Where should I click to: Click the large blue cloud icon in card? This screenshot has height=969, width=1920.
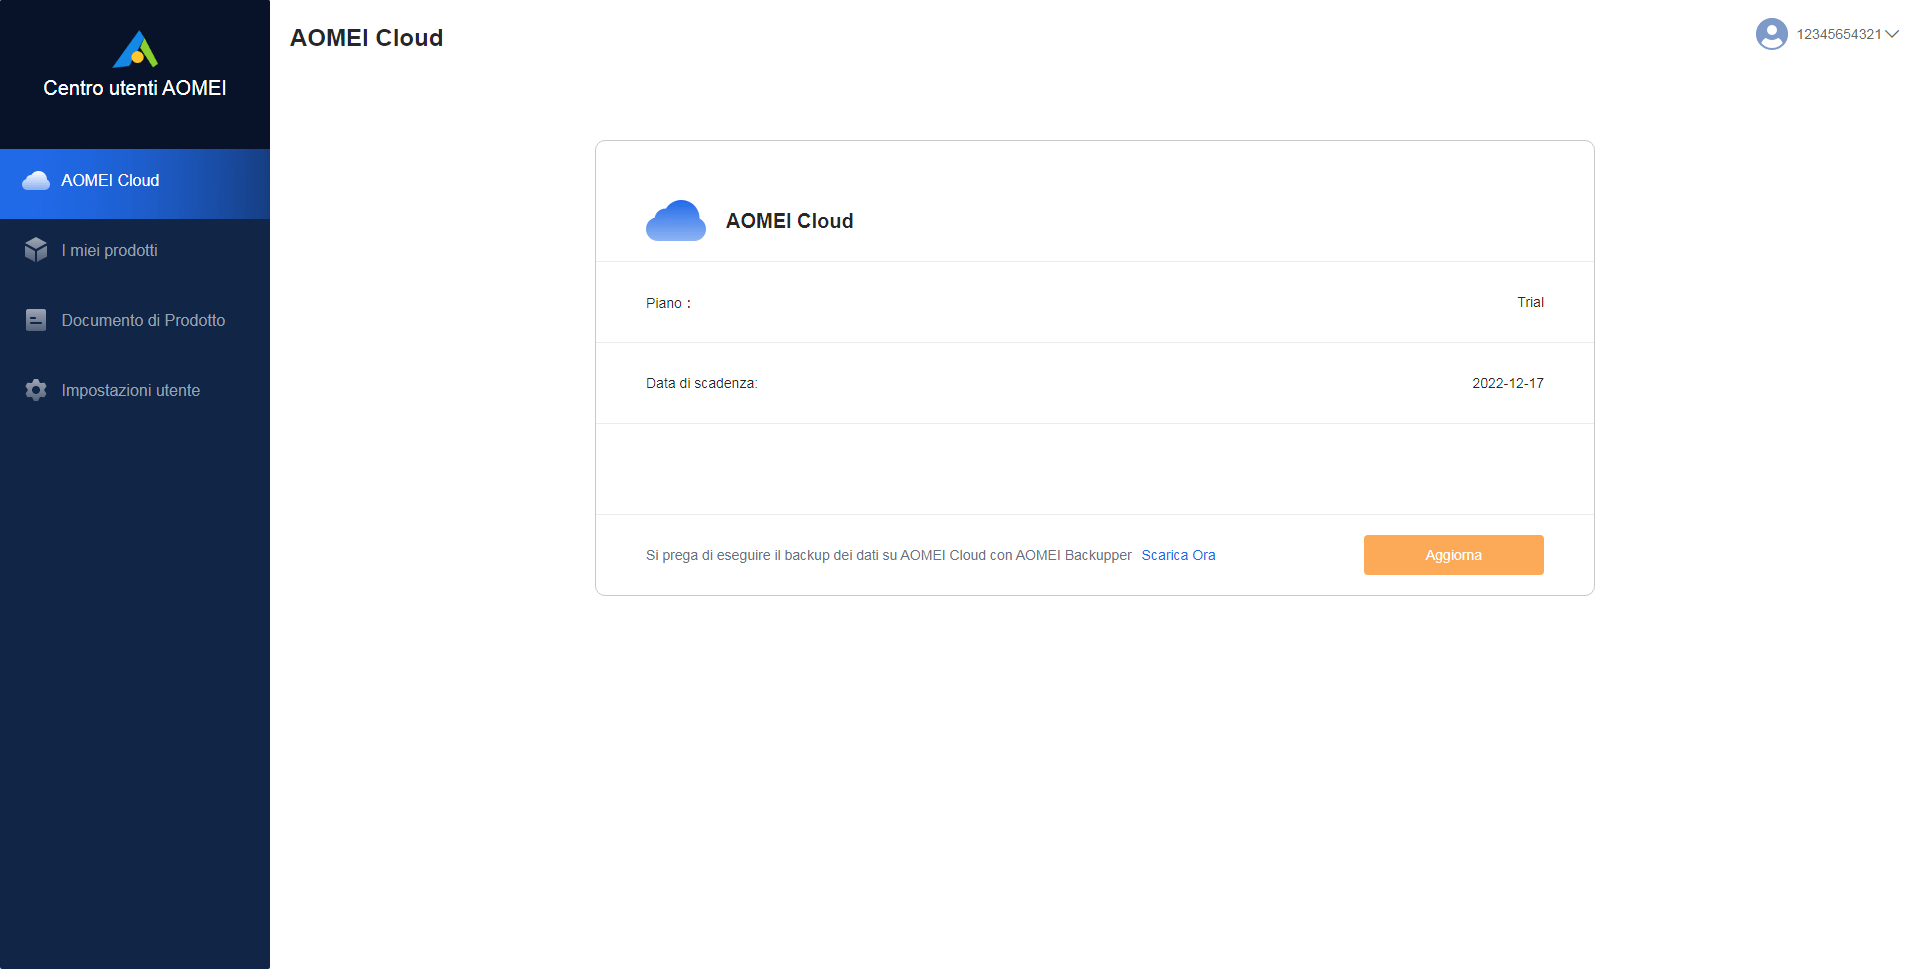click(676, 221)
